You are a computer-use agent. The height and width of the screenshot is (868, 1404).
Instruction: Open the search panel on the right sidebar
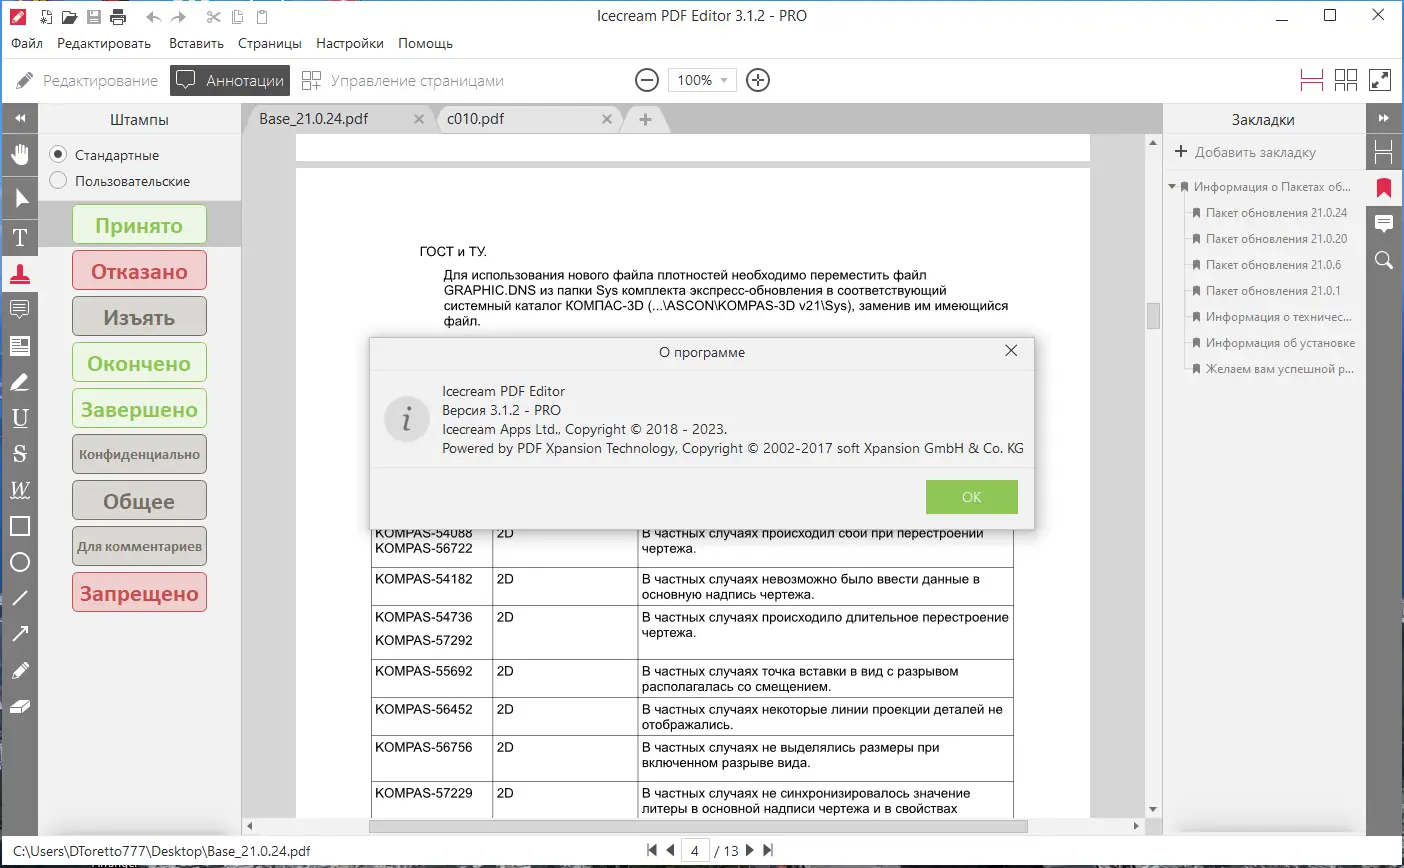[1383, 259]
